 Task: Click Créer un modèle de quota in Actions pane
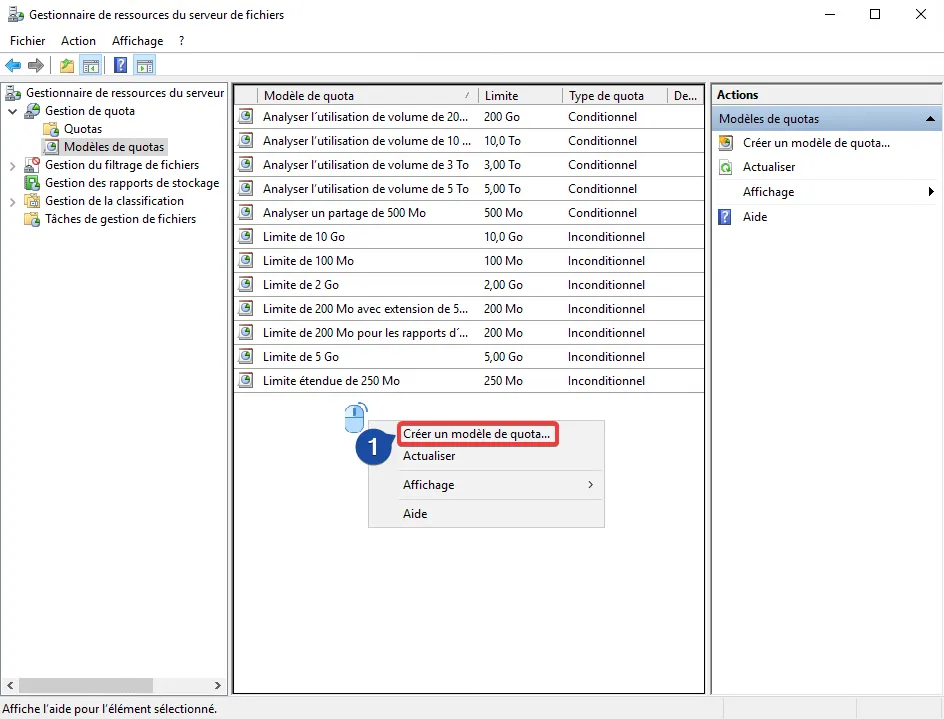[816, 143]
